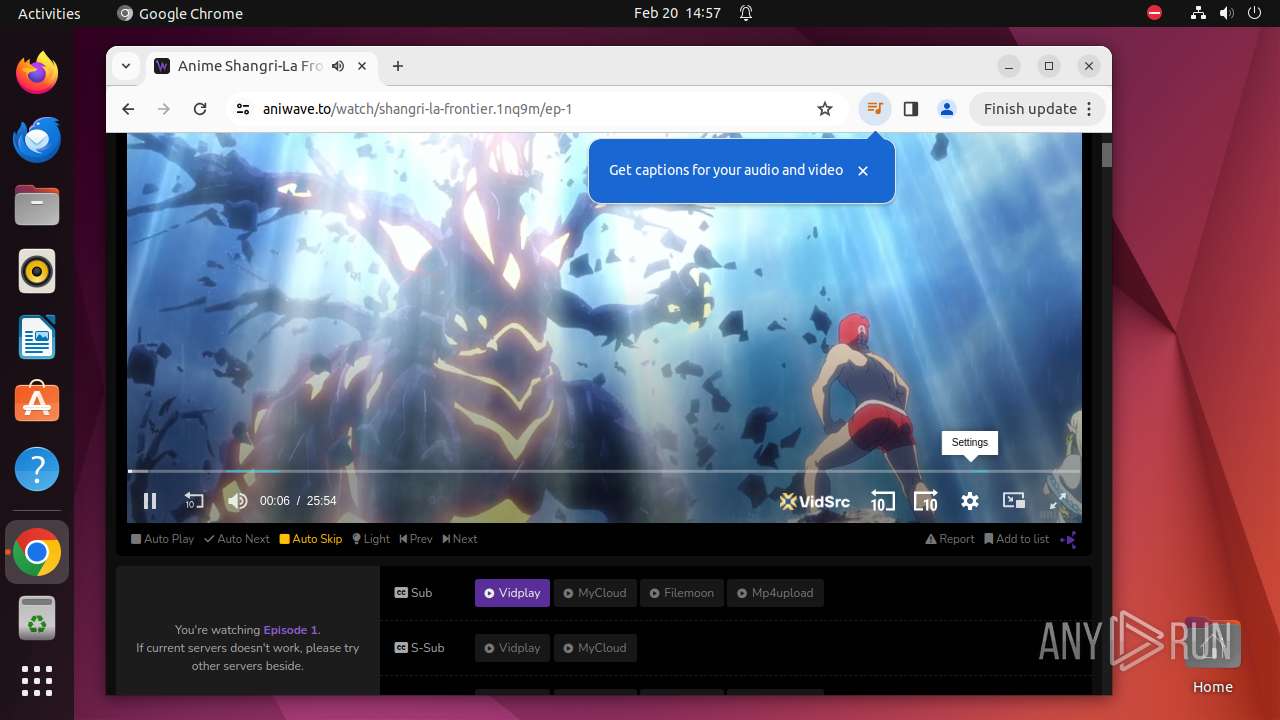This screenshot has height=720, width=1280.
Task: Open Home folder on desktop
Action: 1212,655
